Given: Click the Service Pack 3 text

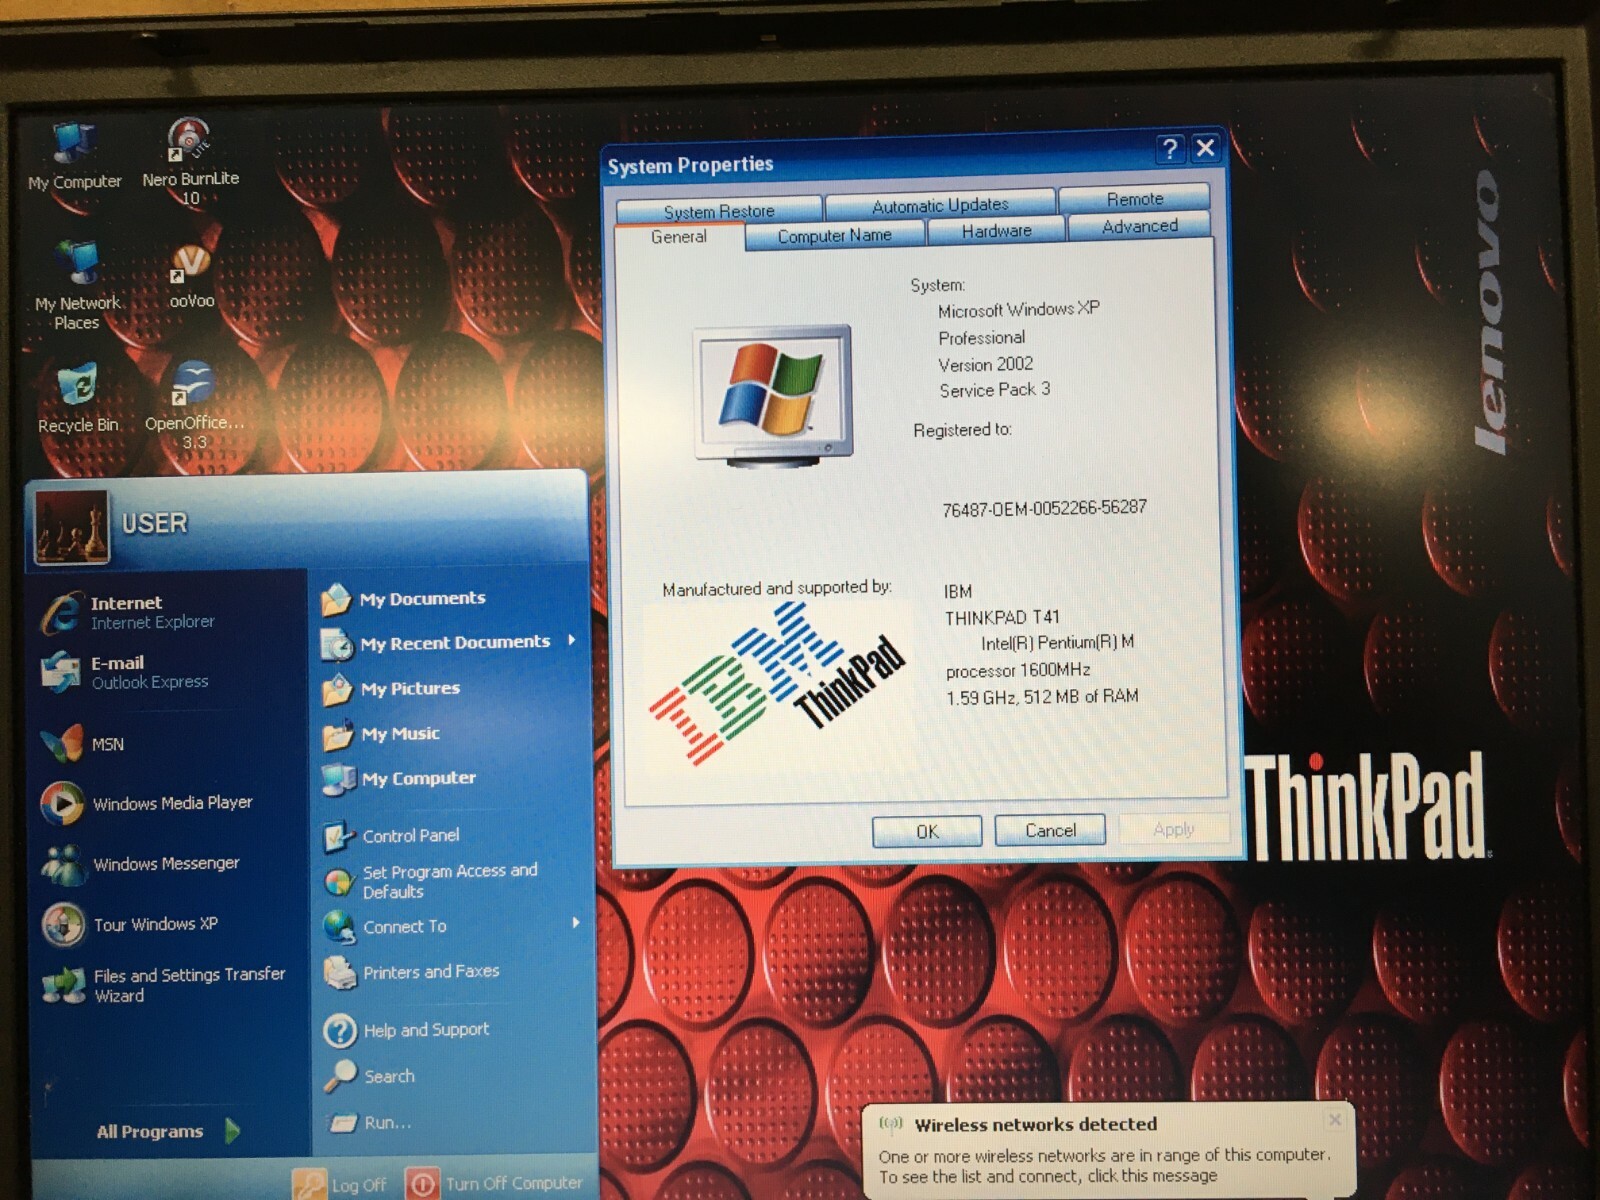Looking at the screenshot, I should point(994,390).
